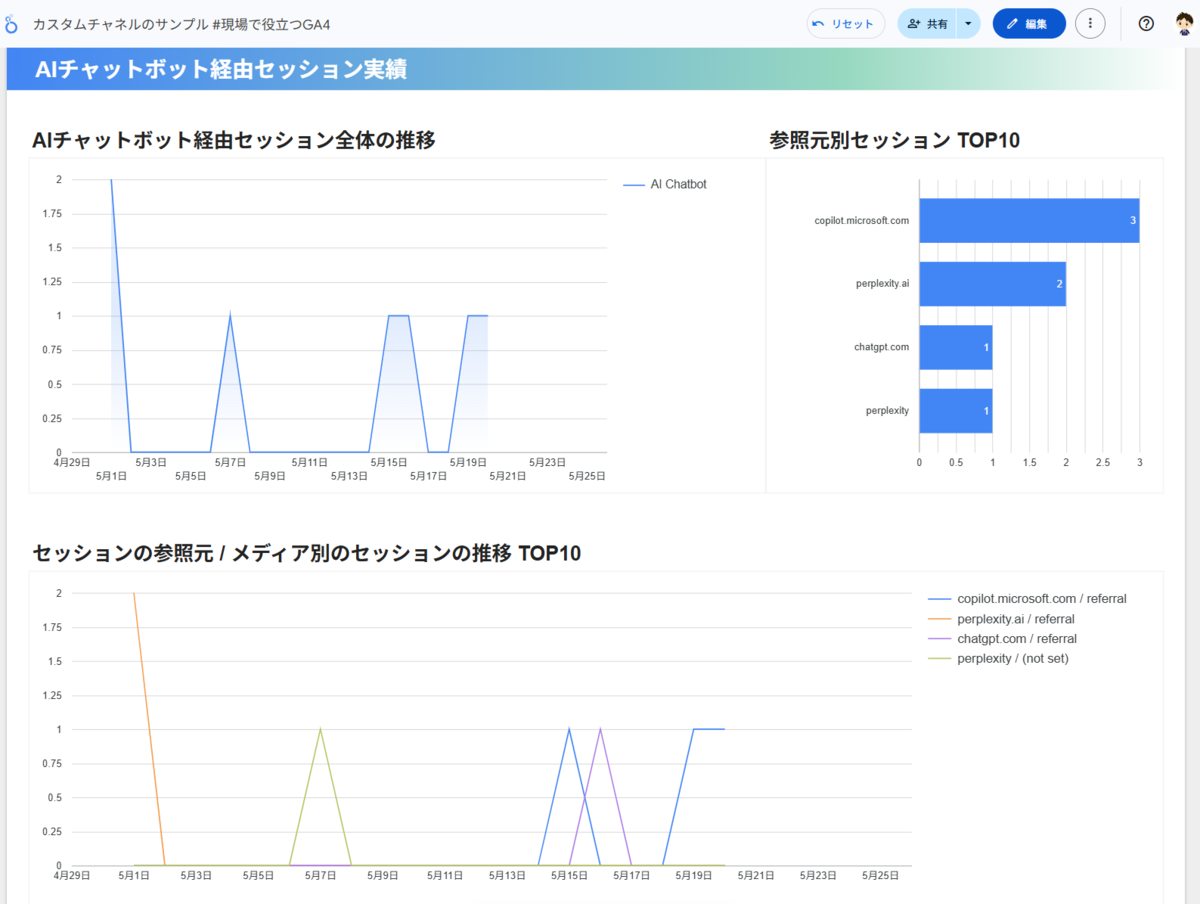This screenshot has height=904, width=1200.
Task: Expand the share dropdown arrow
Action: [968, 24]
